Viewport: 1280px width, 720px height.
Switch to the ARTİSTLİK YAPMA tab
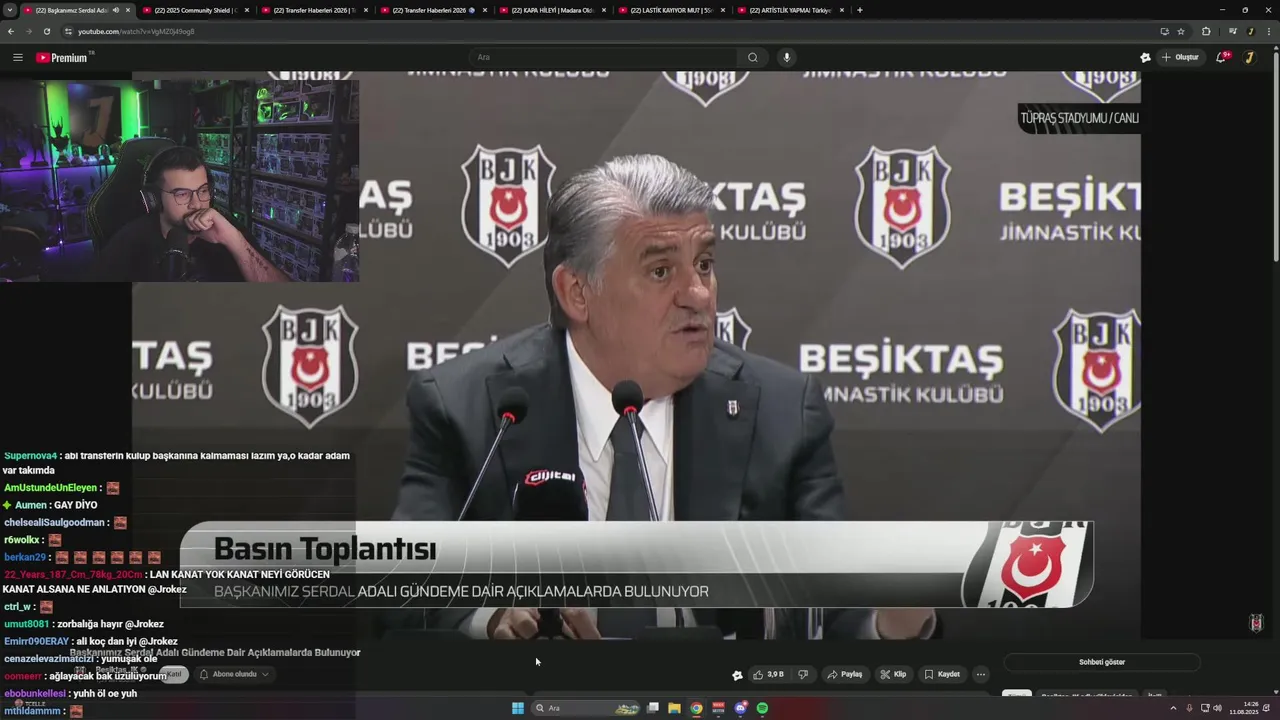[790, 10]
